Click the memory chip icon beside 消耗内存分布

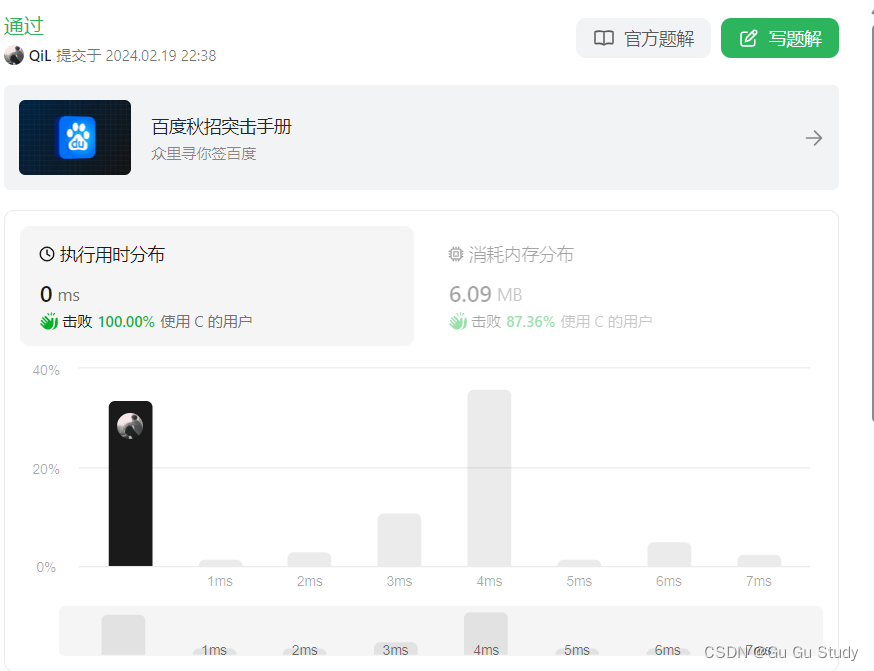(456, 254)
